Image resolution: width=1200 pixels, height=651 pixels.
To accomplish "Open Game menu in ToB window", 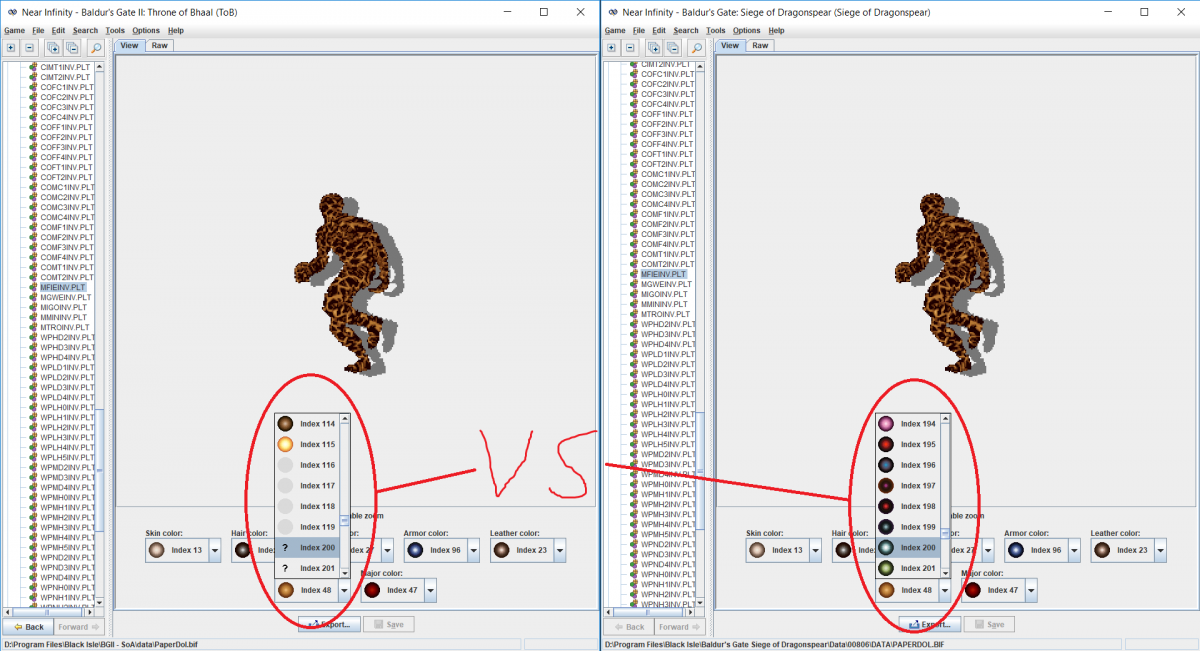I will point(14,30).
